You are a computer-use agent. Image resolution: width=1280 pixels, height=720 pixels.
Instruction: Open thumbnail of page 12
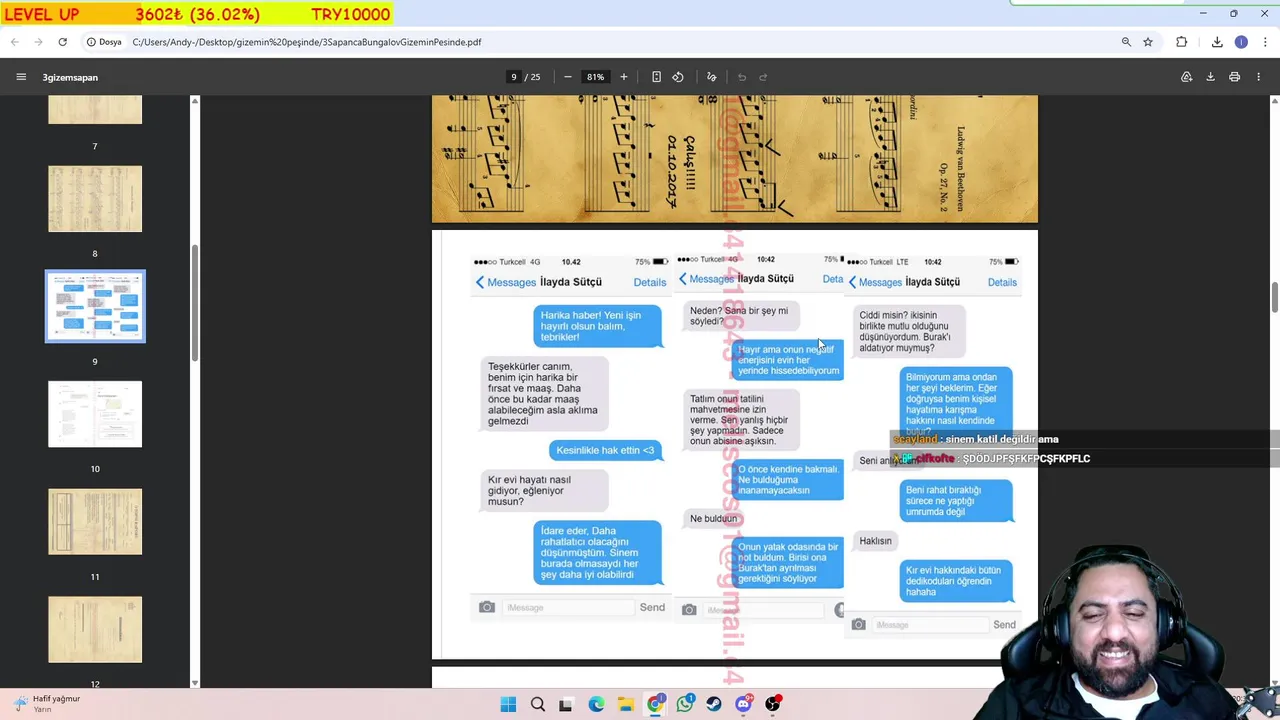coord(95,629)
